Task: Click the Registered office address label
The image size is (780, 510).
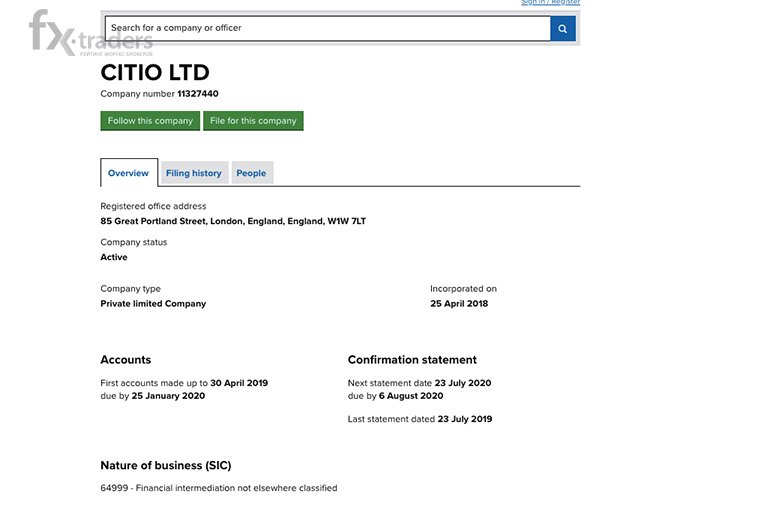Action: click(x=153, y=206)
